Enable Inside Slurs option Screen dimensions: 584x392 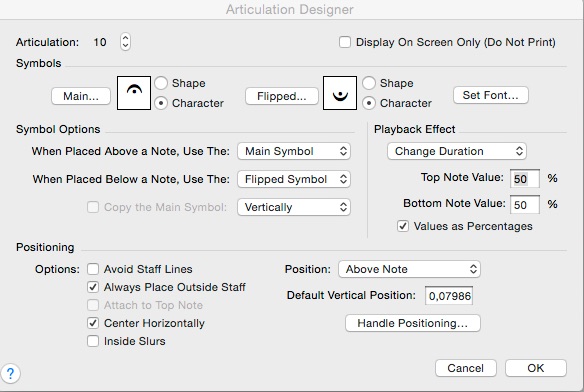(x=93, y=341)
